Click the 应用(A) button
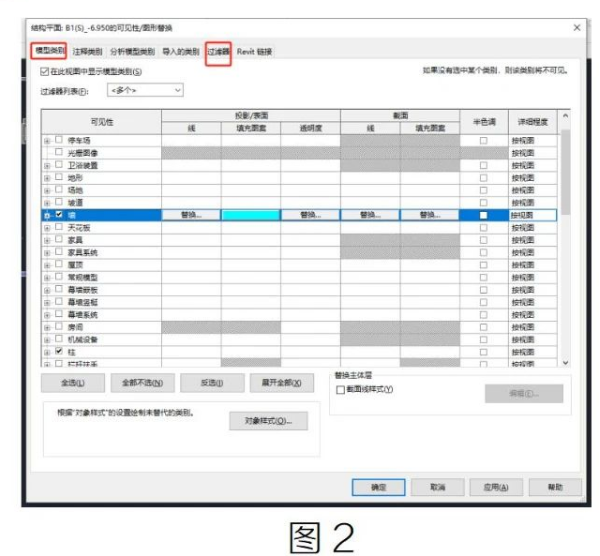 [x=496, y=487]
